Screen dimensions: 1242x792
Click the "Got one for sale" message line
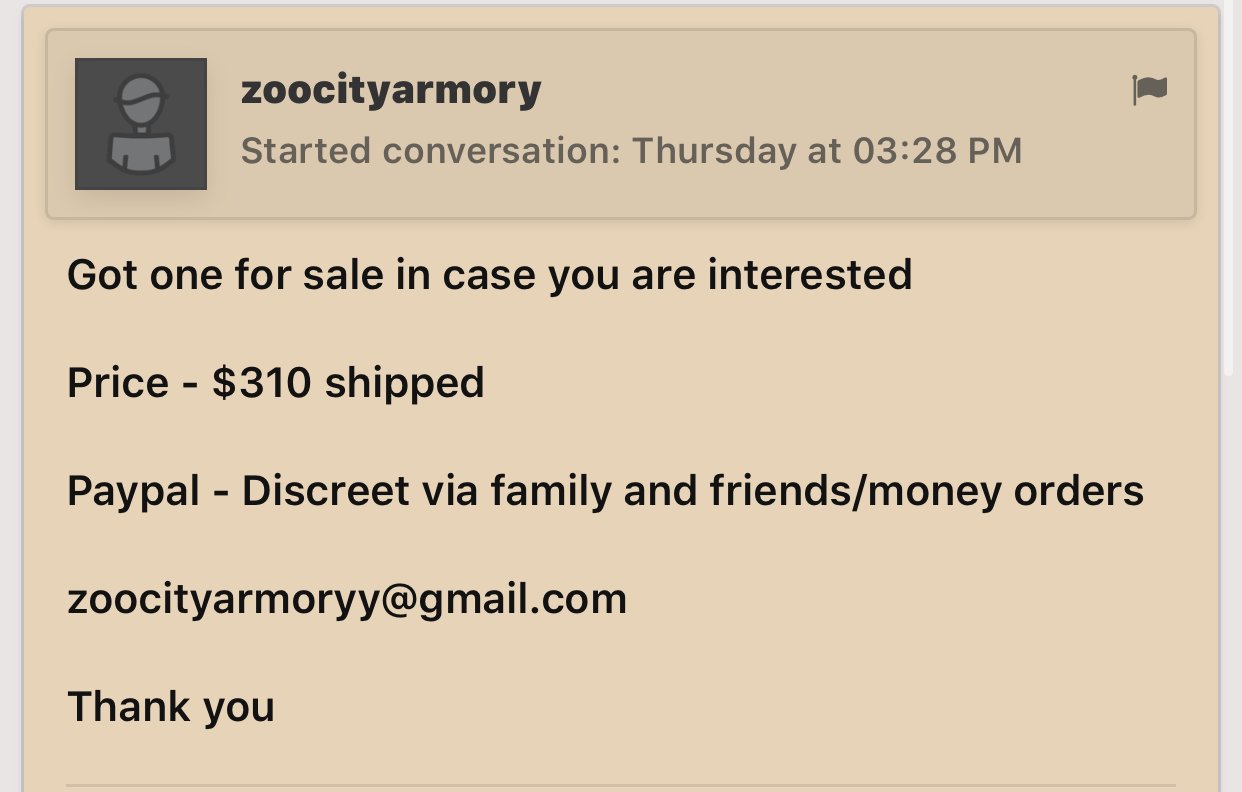[489, 275]
